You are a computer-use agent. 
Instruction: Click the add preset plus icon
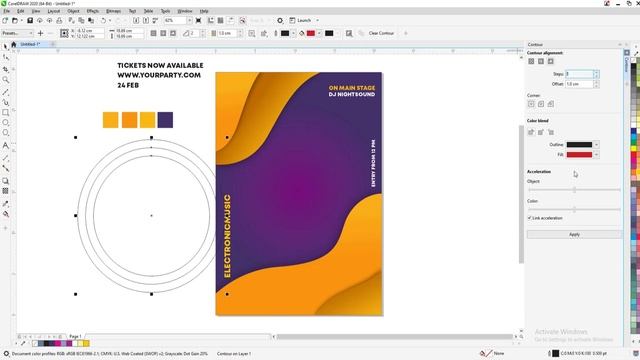[40, 33]
